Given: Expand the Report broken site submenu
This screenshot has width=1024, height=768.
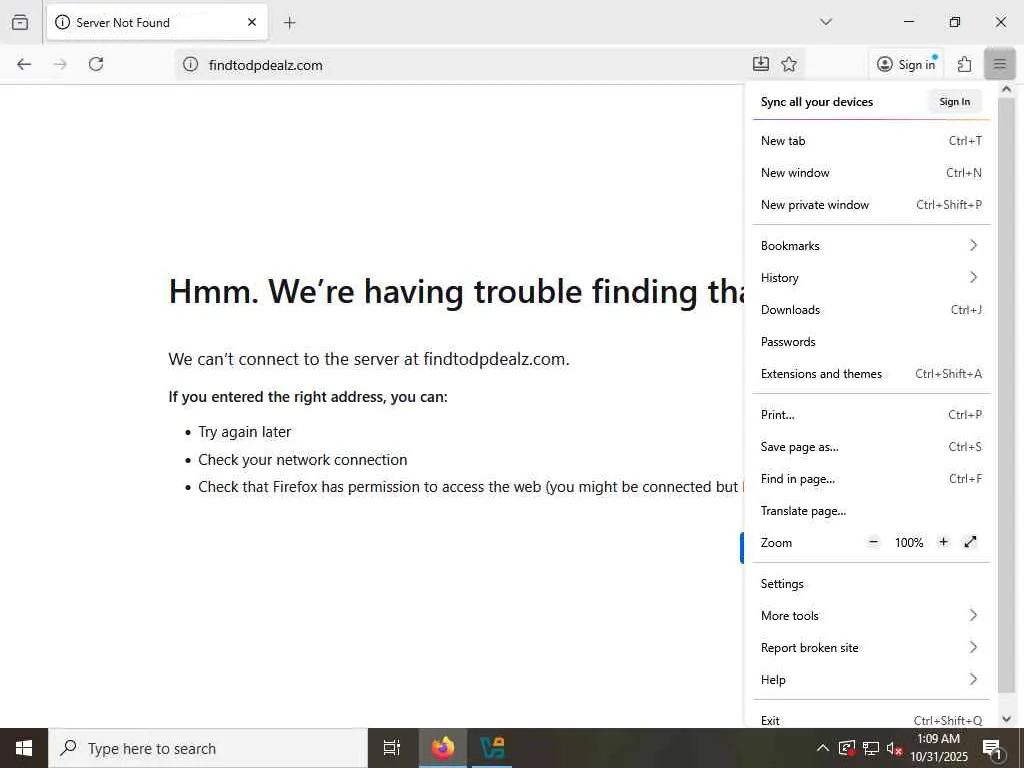Looking at the screenshot, I should [x=871, y=648].
